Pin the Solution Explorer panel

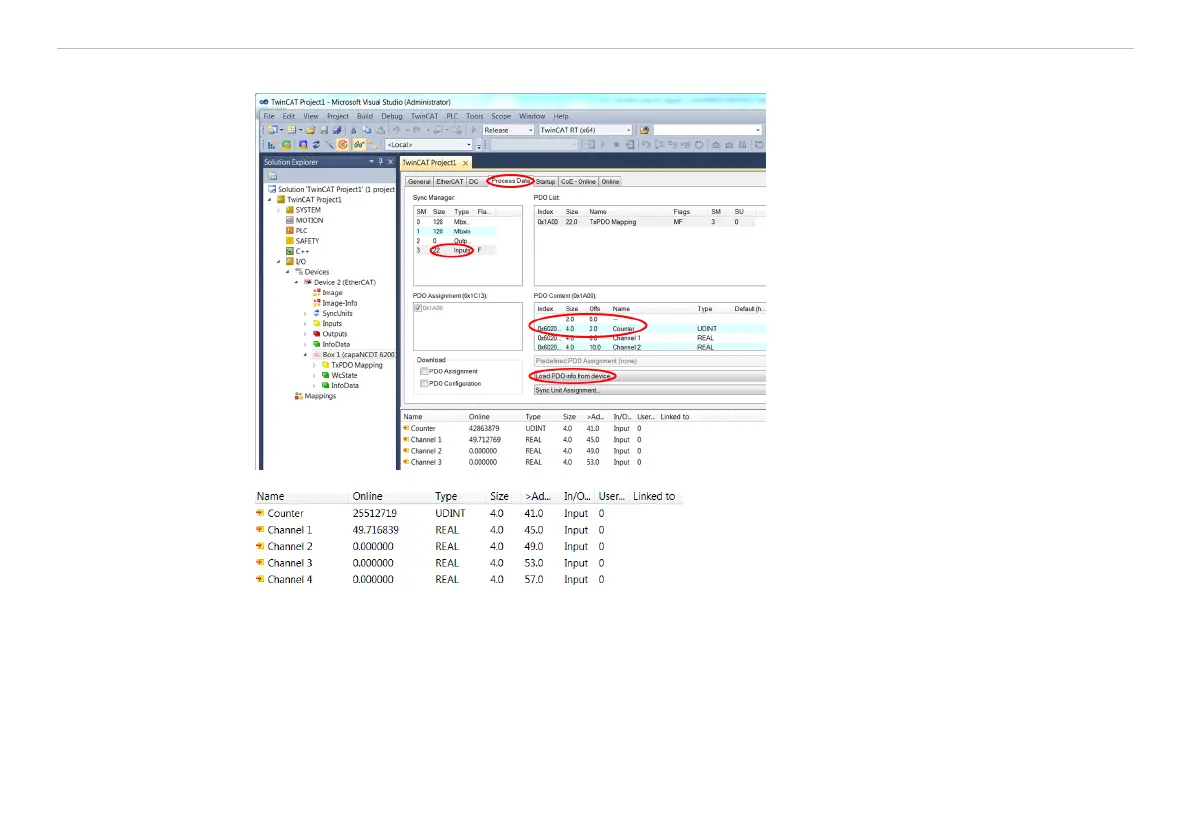381,162
